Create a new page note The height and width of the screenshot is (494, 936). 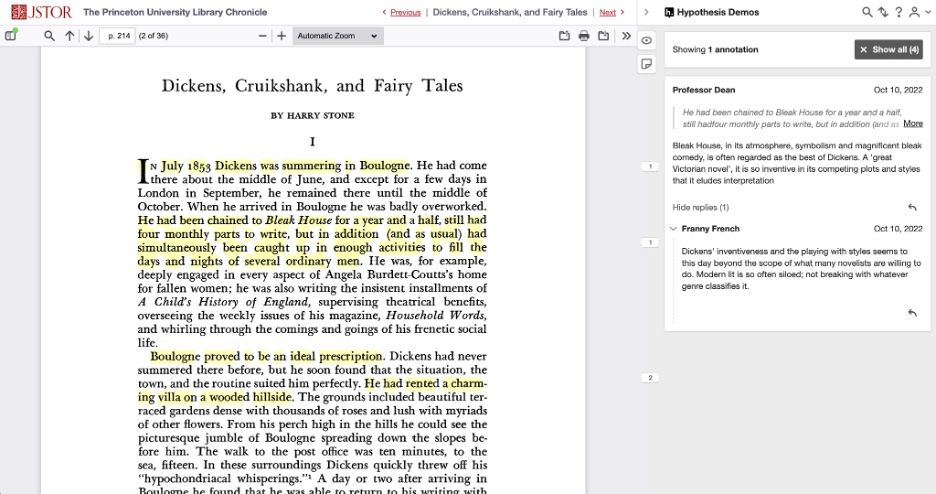tap(646, 64)
